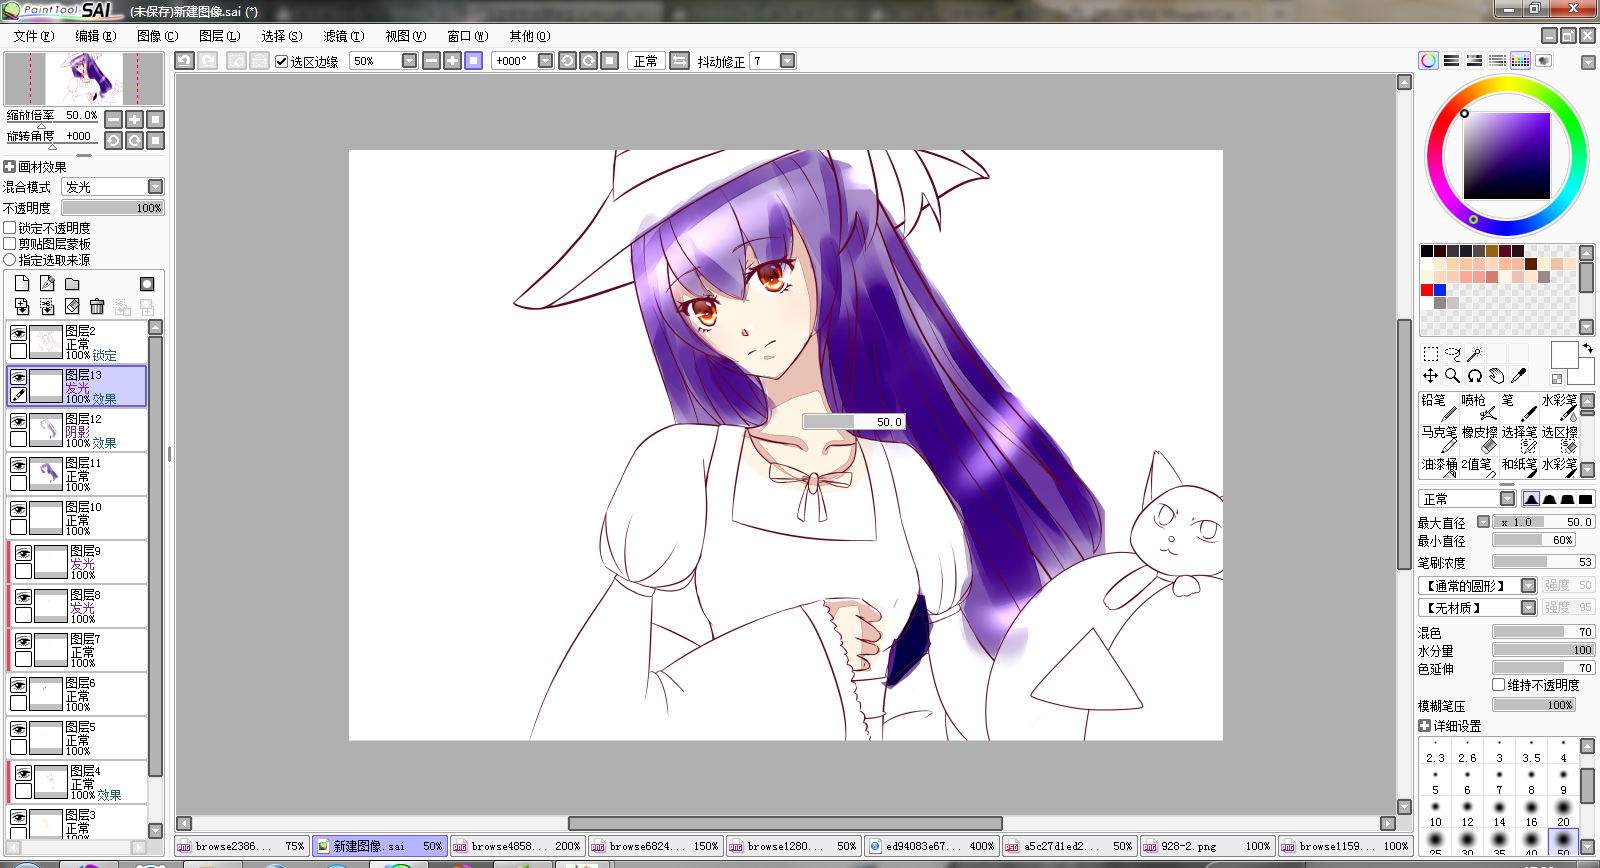
Task: Open the rotation angle dropdown
Action: tap(546, 61)
